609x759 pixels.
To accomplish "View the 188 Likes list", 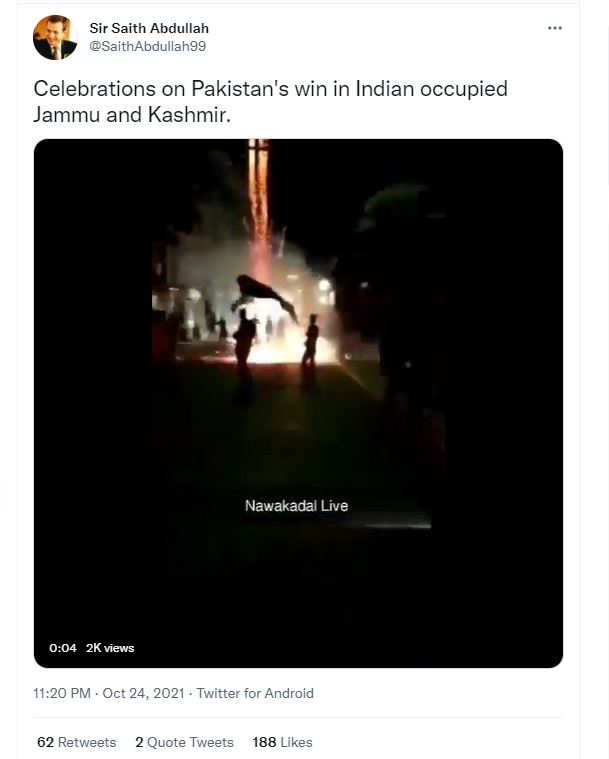I will [282, 742].
